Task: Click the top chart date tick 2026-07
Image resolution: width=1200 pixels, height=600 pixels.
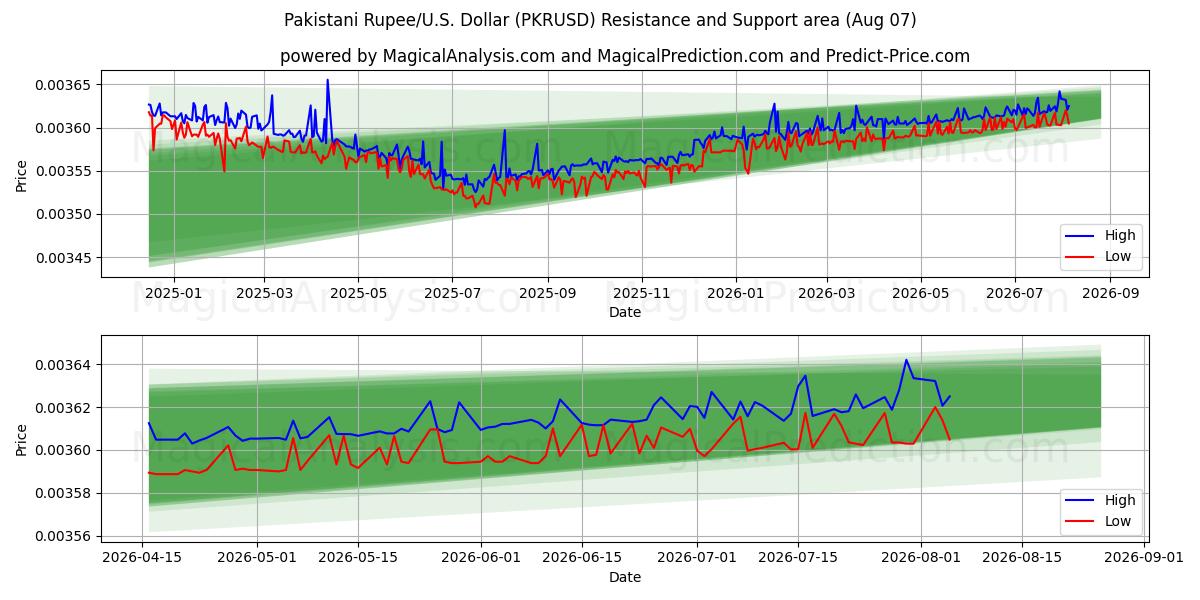Action: pyautogui.click(x=1014, y=293)
